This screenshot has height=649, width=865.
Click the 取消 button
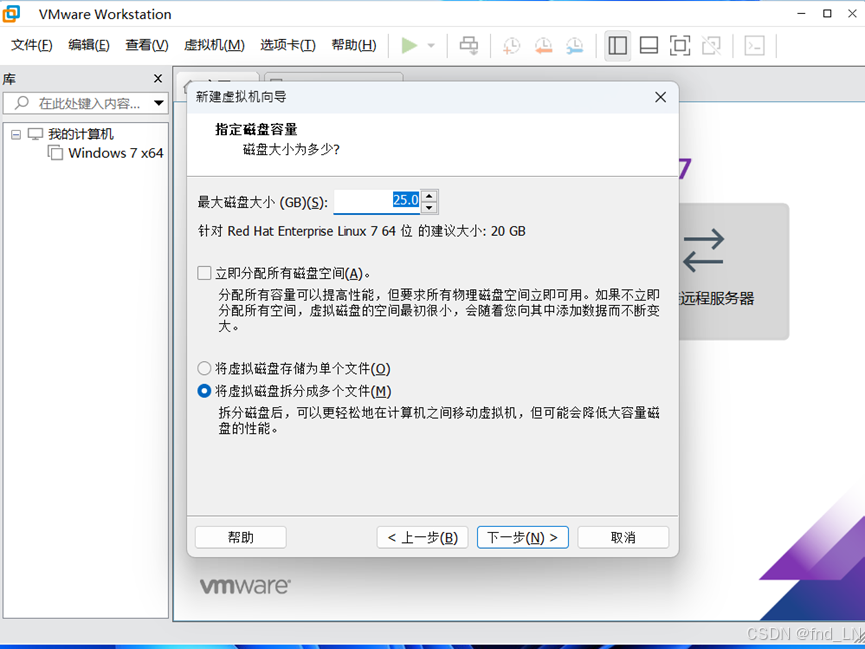point(623,537)
